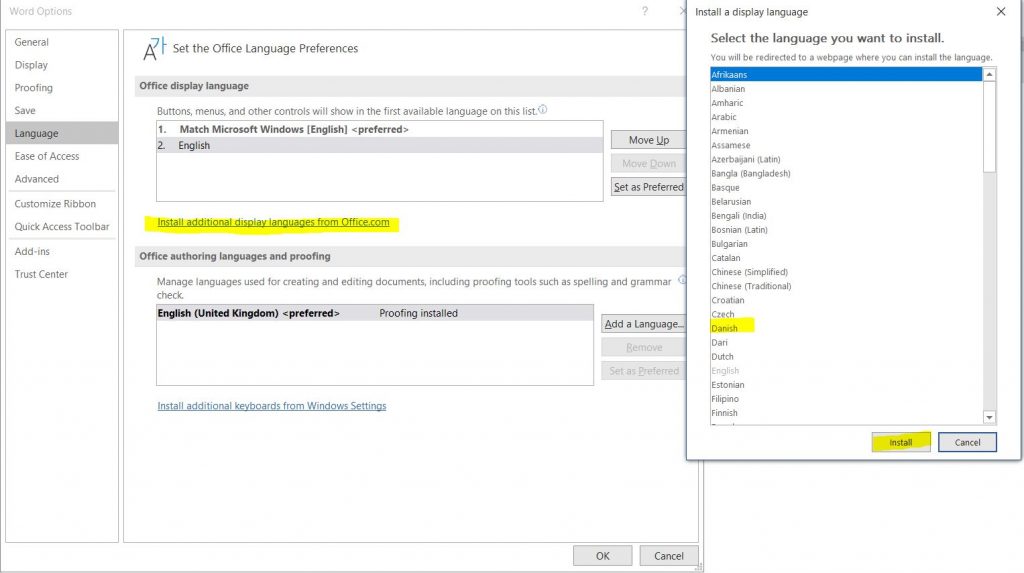Click info icon beside display language description
This screenshot has width=1024, height=573.
click(543, 110)
